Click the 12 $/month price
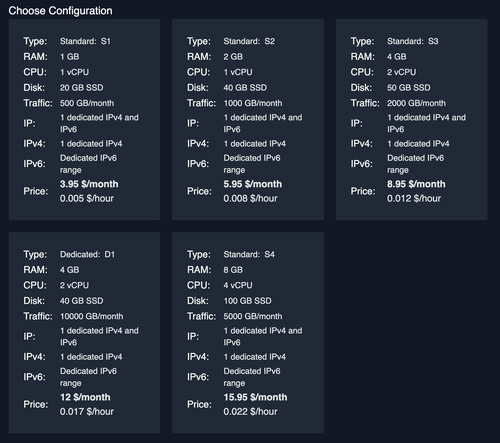The image size is (500, 443). click(85, 397)
